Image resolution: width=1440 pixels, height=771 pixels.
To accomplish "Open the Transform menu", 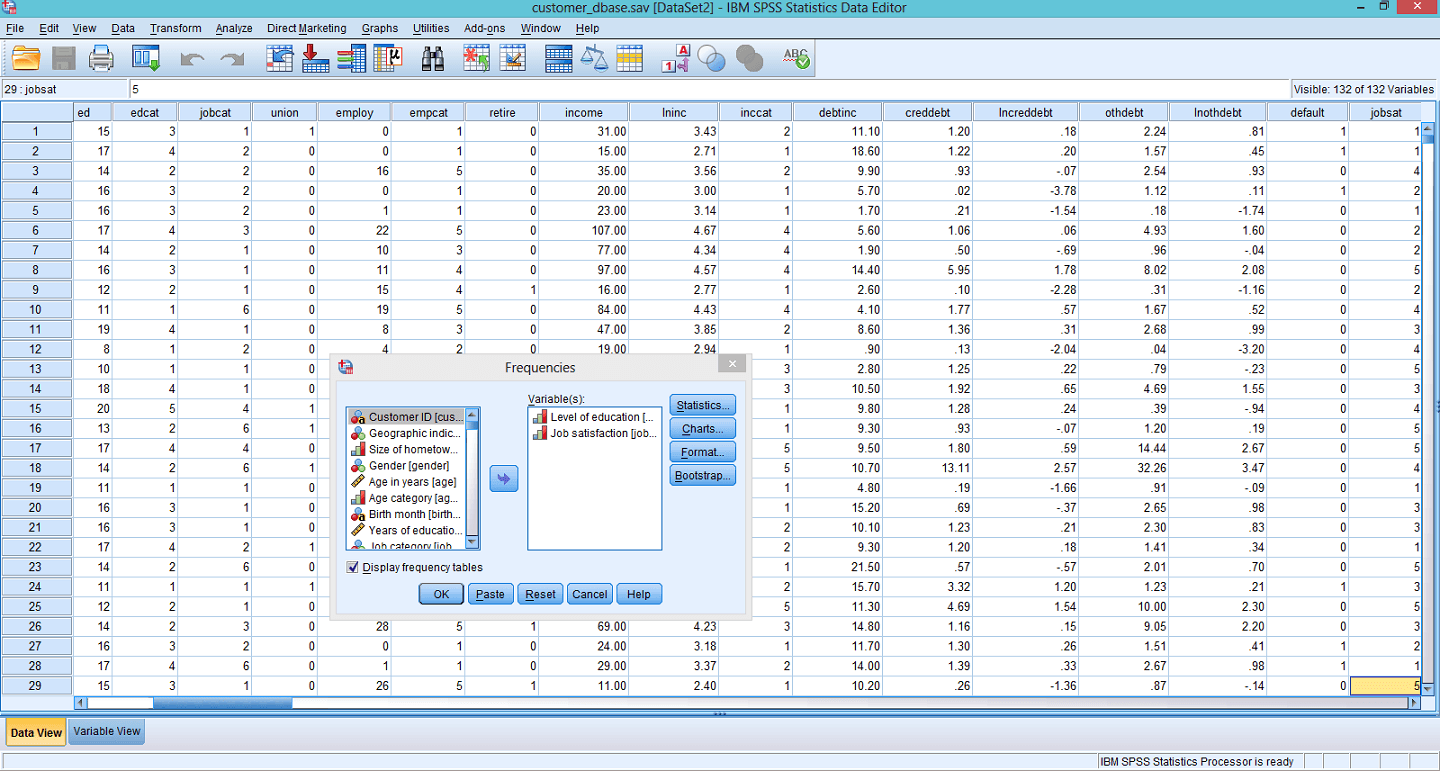I will pyautogui.click(x=175, y=28).
